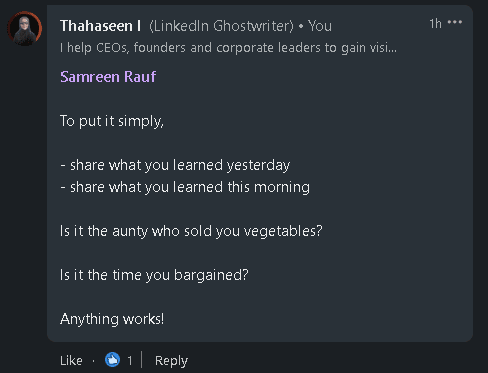
Task: View who reacted via the count 1
Action: (x=130, y=360)
